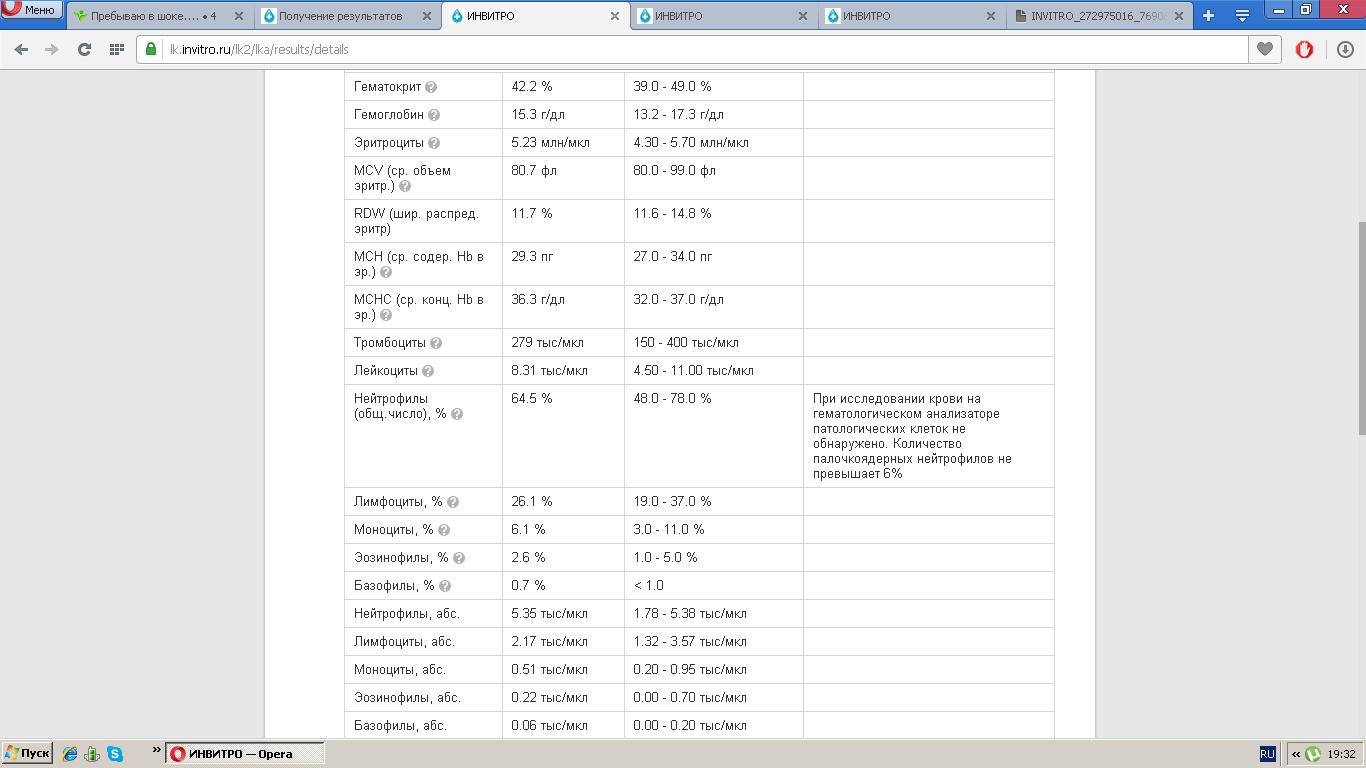Reload the page with the refresh icon
The width and height of the screenshot is (1366, 768).
pyautogui.click(x=84, y=49)
